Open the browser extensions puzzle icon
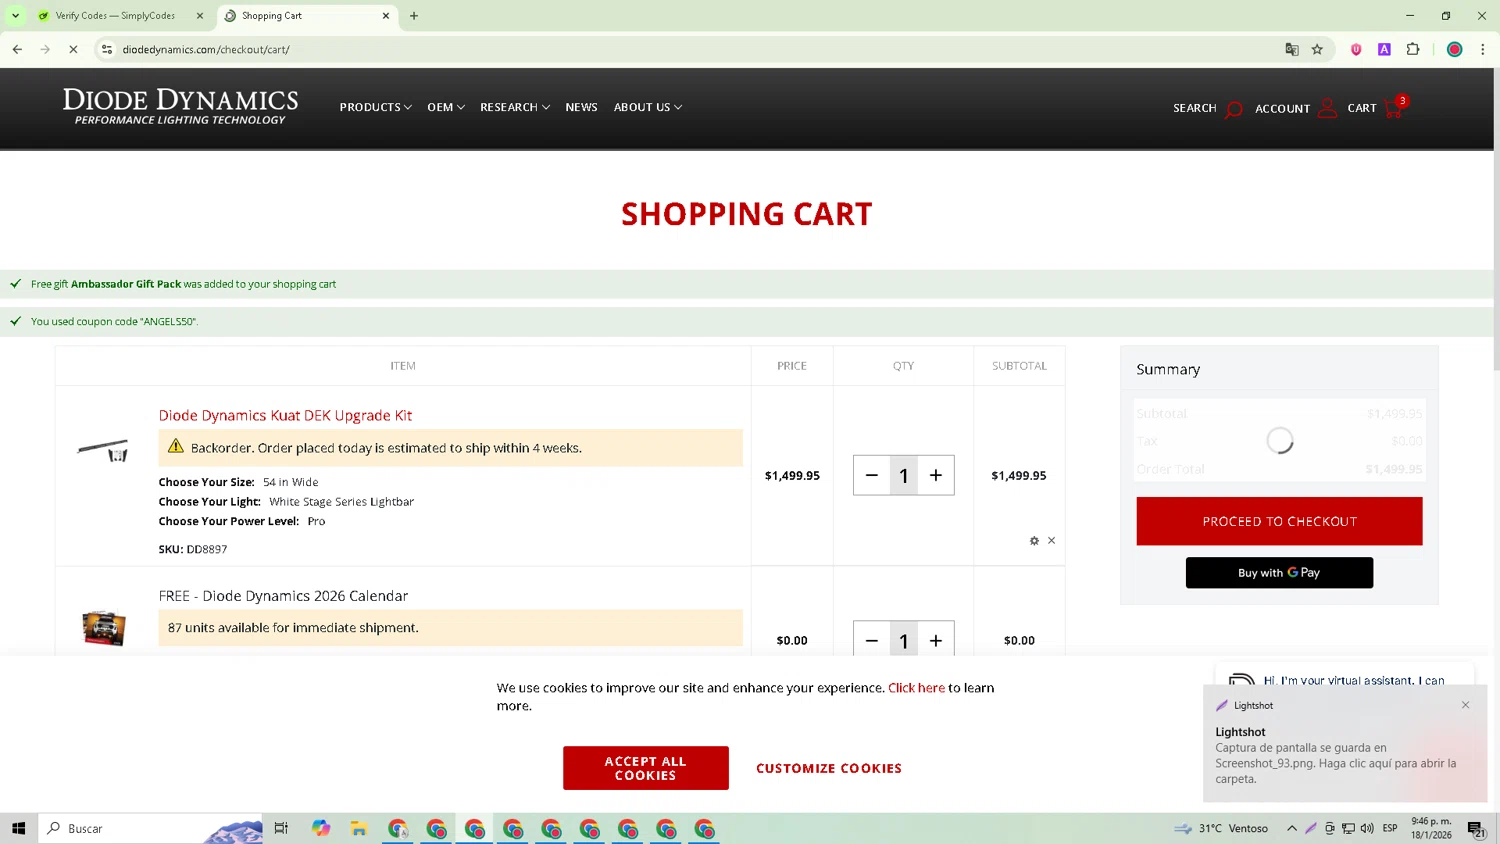 1412,49
